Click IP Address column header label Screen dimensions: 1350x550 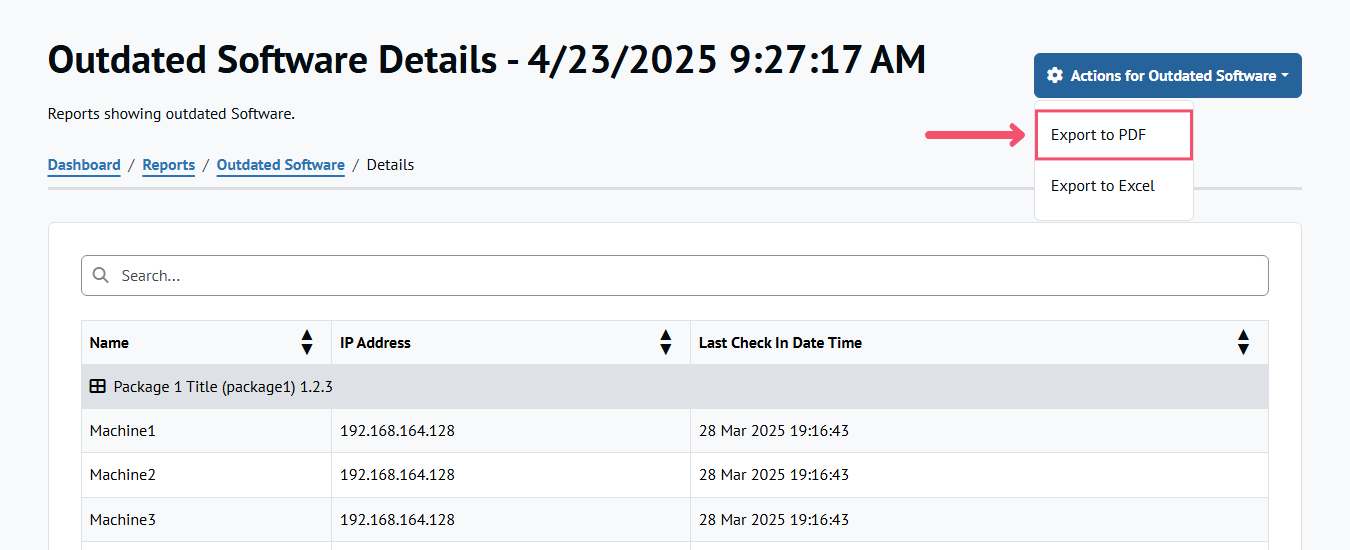[375, 342]
